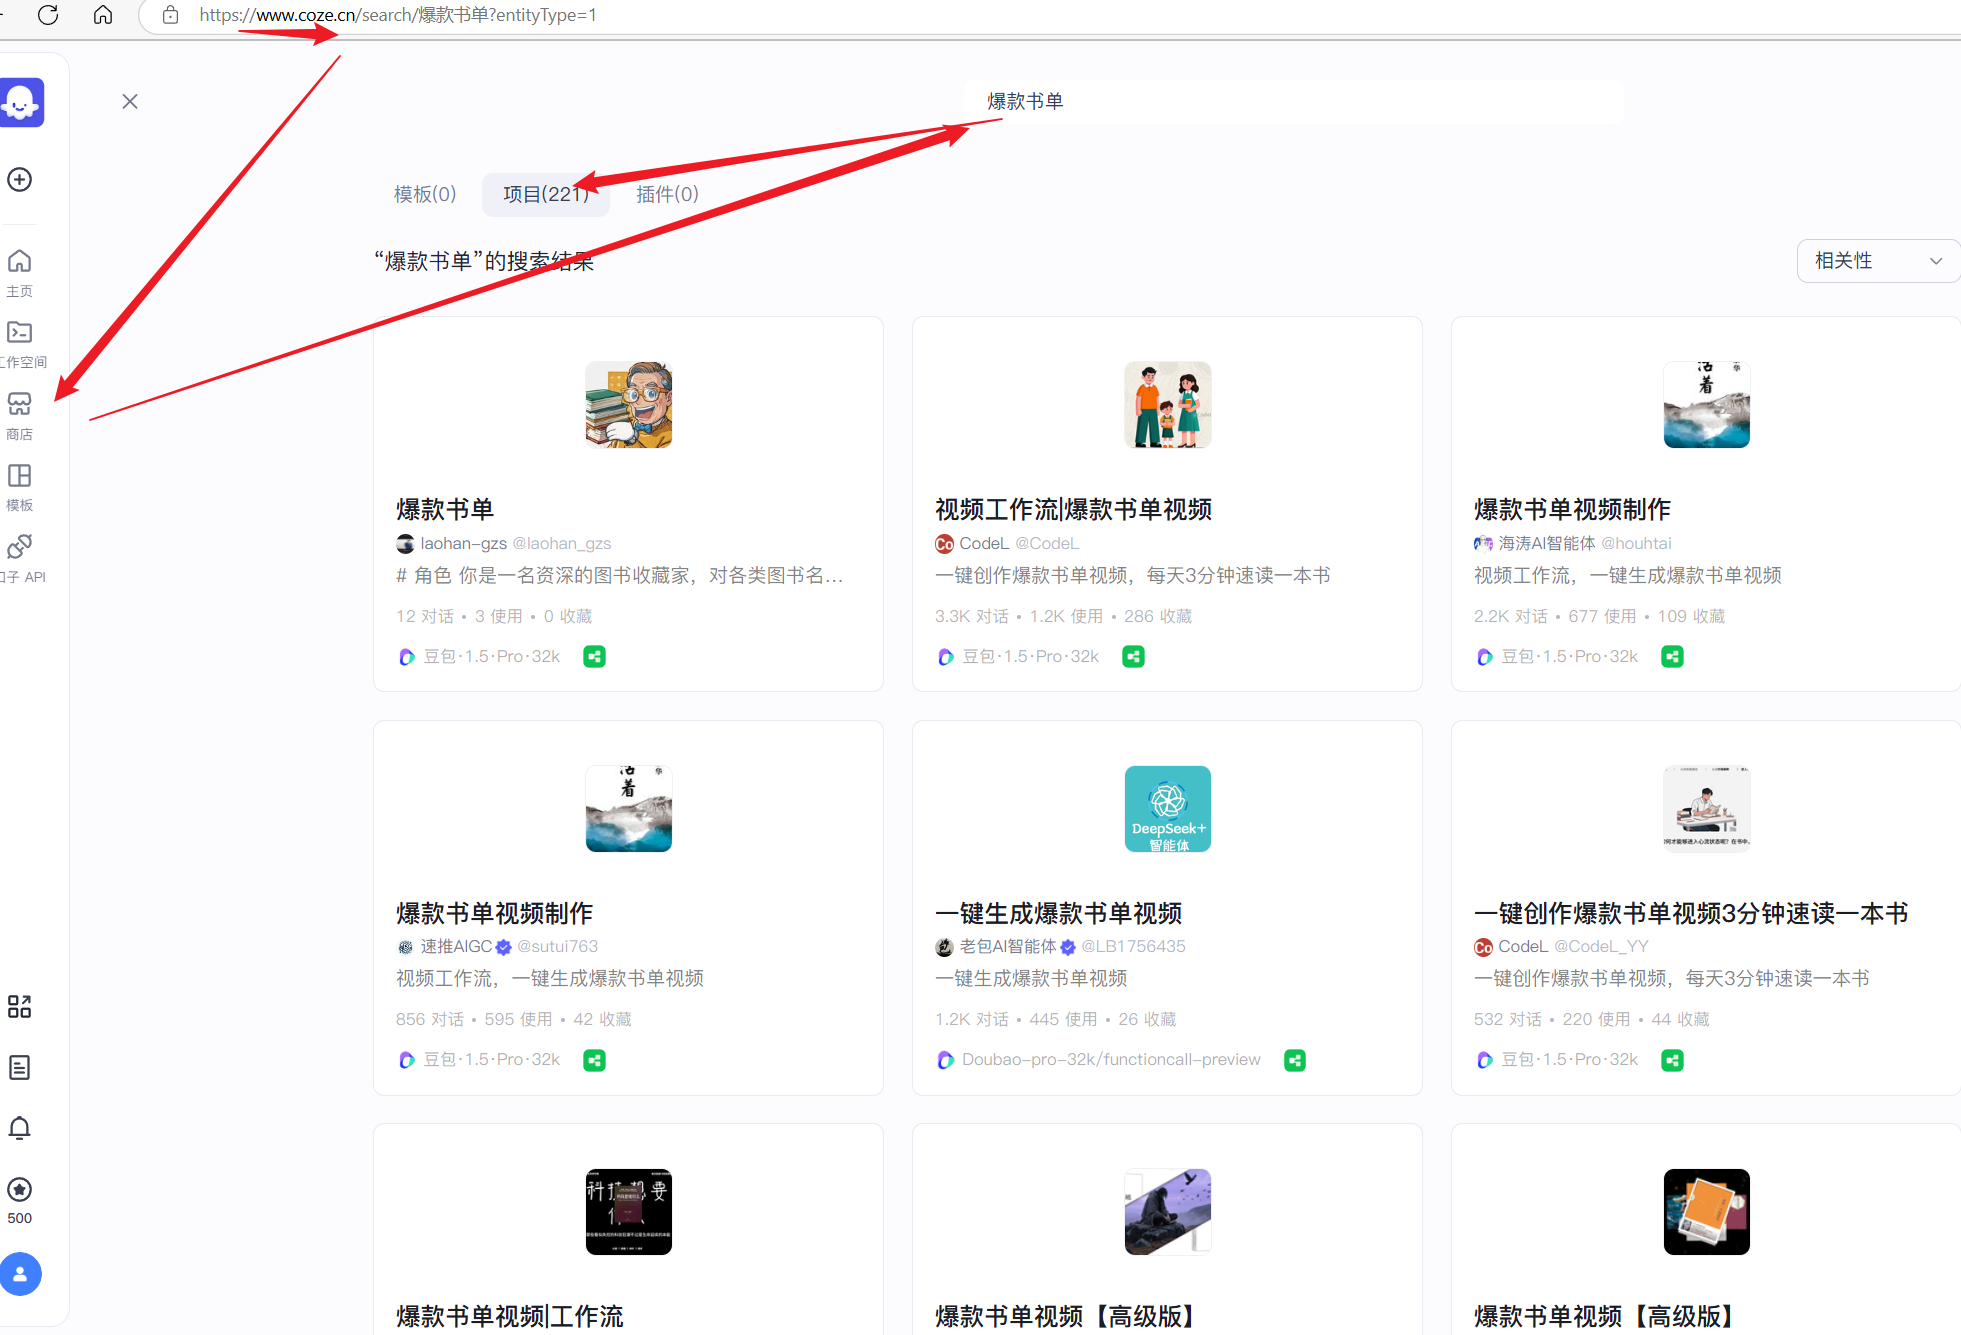Open 一键生成爆款书单视频 project title
The height and width of the screenshot is (1335, 1961).
1059,913
